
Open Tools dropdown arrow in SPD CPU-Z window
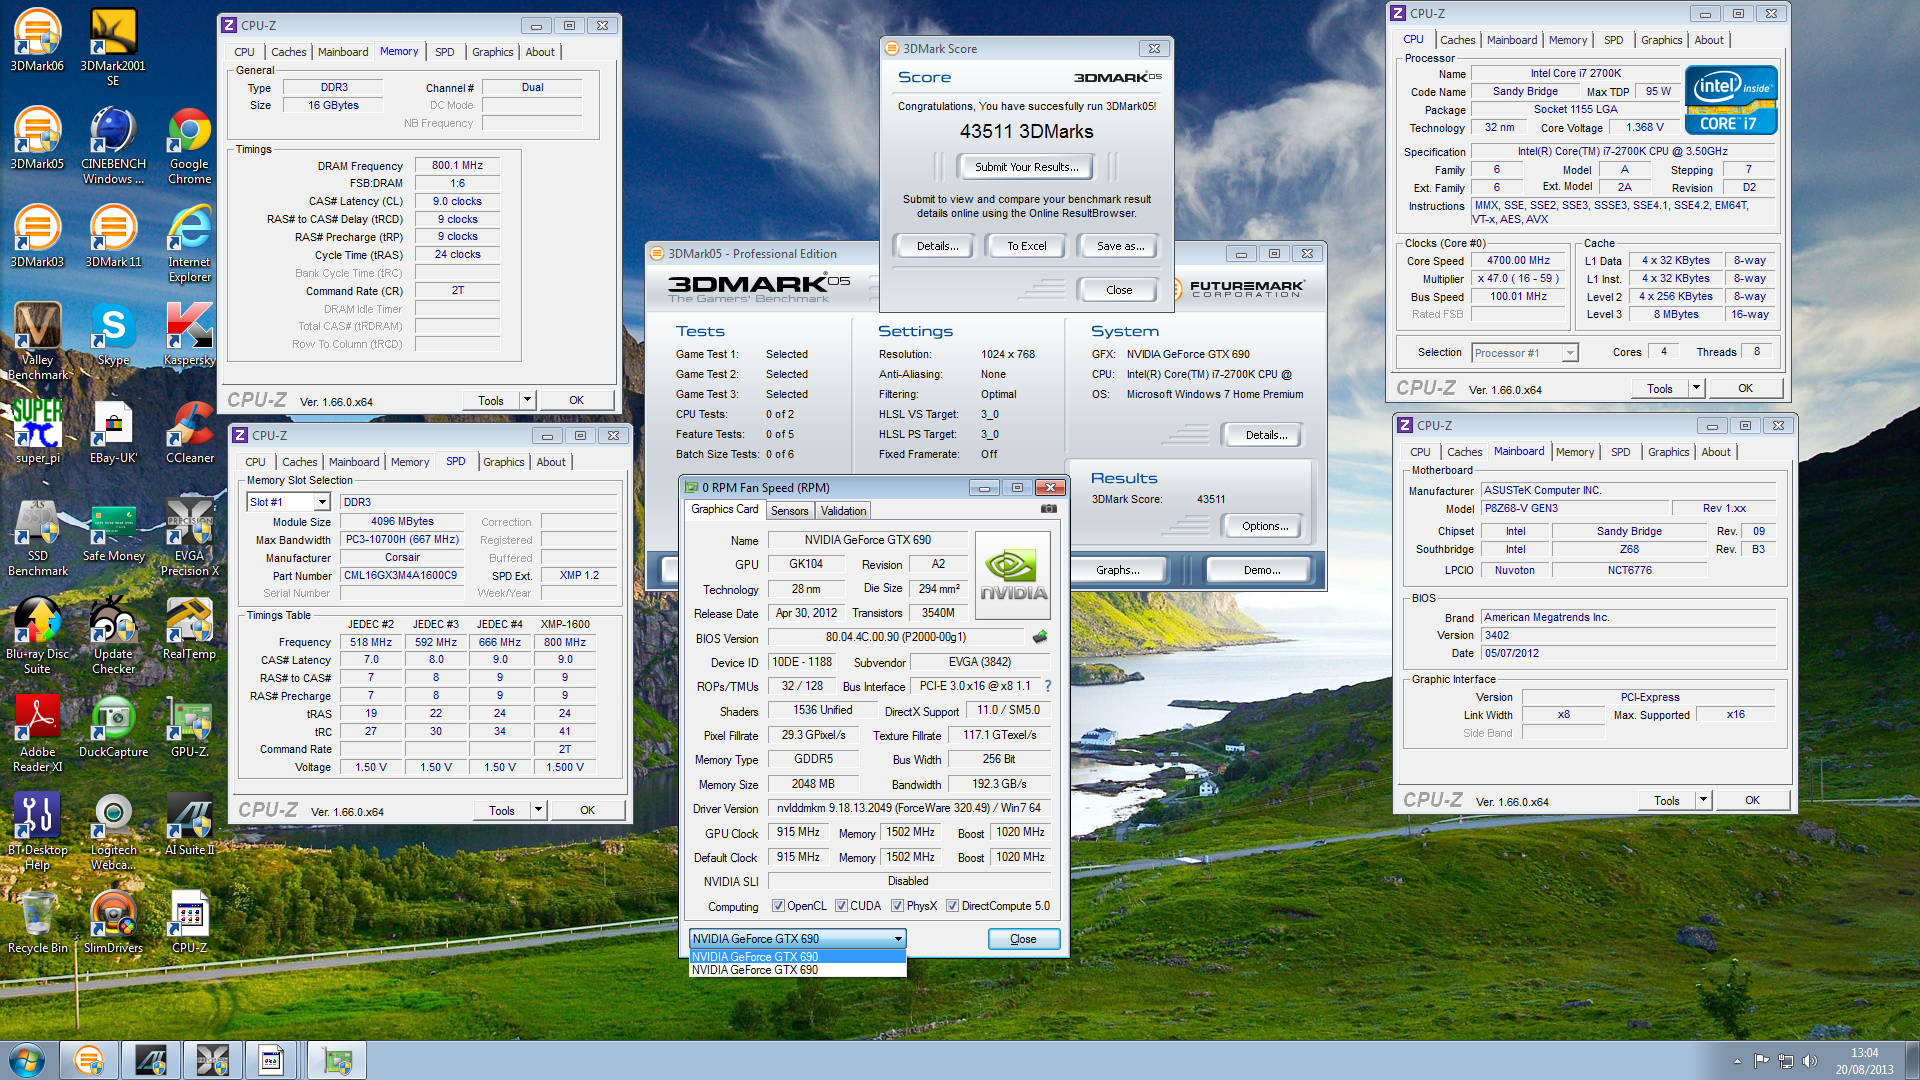point(538,810)
